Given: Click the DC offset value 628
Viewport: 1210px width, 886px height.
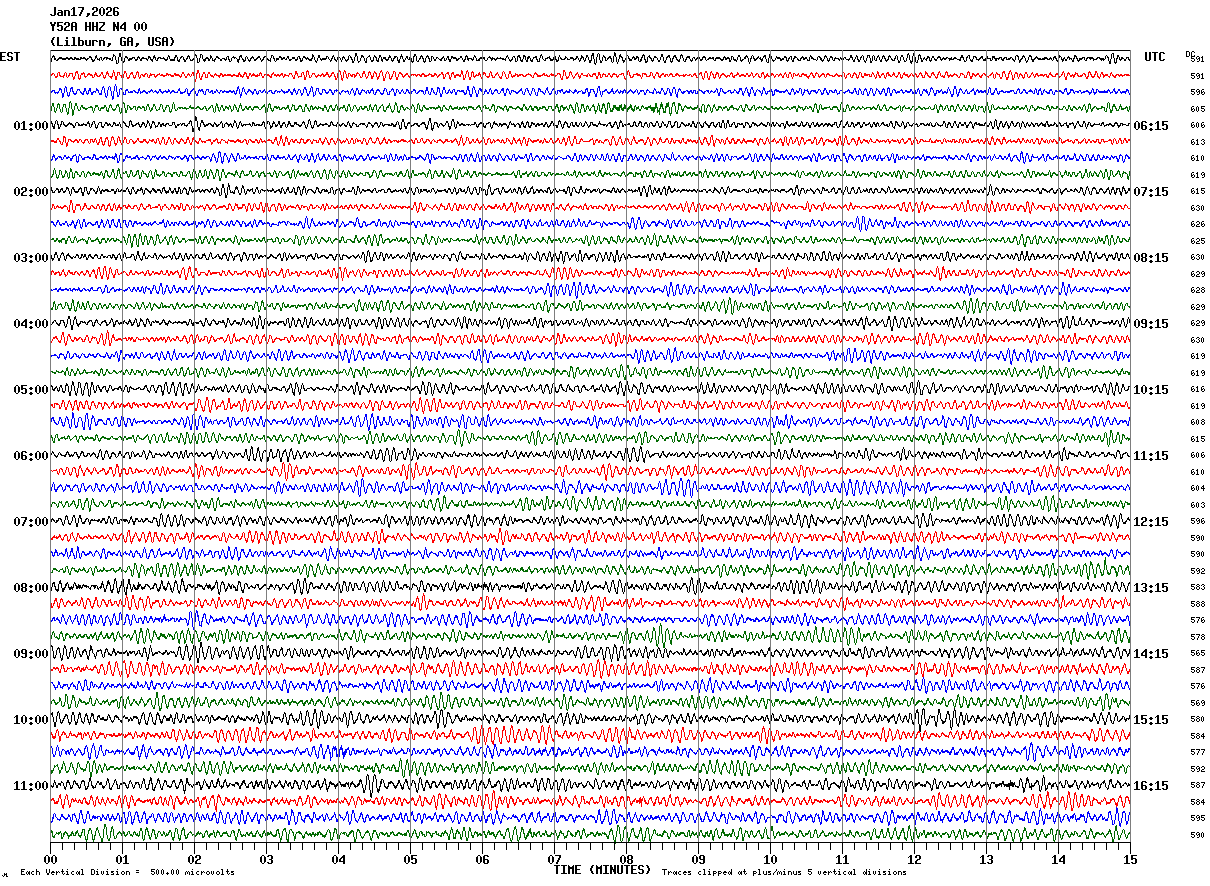Looking at the screenshot, I should (1197, 290).
